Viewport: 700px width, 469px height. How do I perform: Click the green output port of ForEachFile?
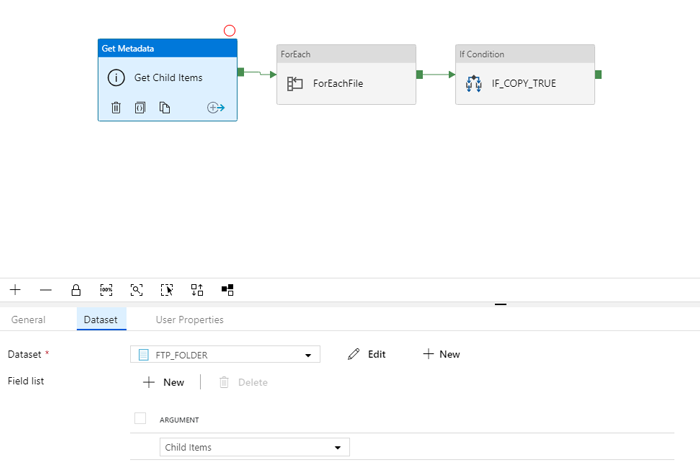pyautogui.click(x=419, y=75)
